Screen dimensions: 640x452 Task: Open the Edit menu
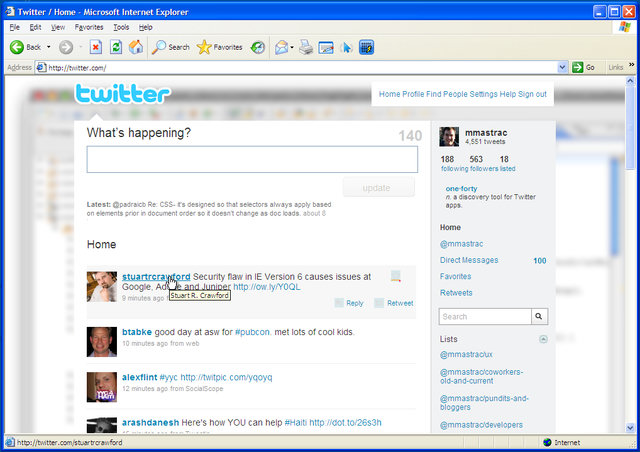pyautogui.click(x=35, y=27)
